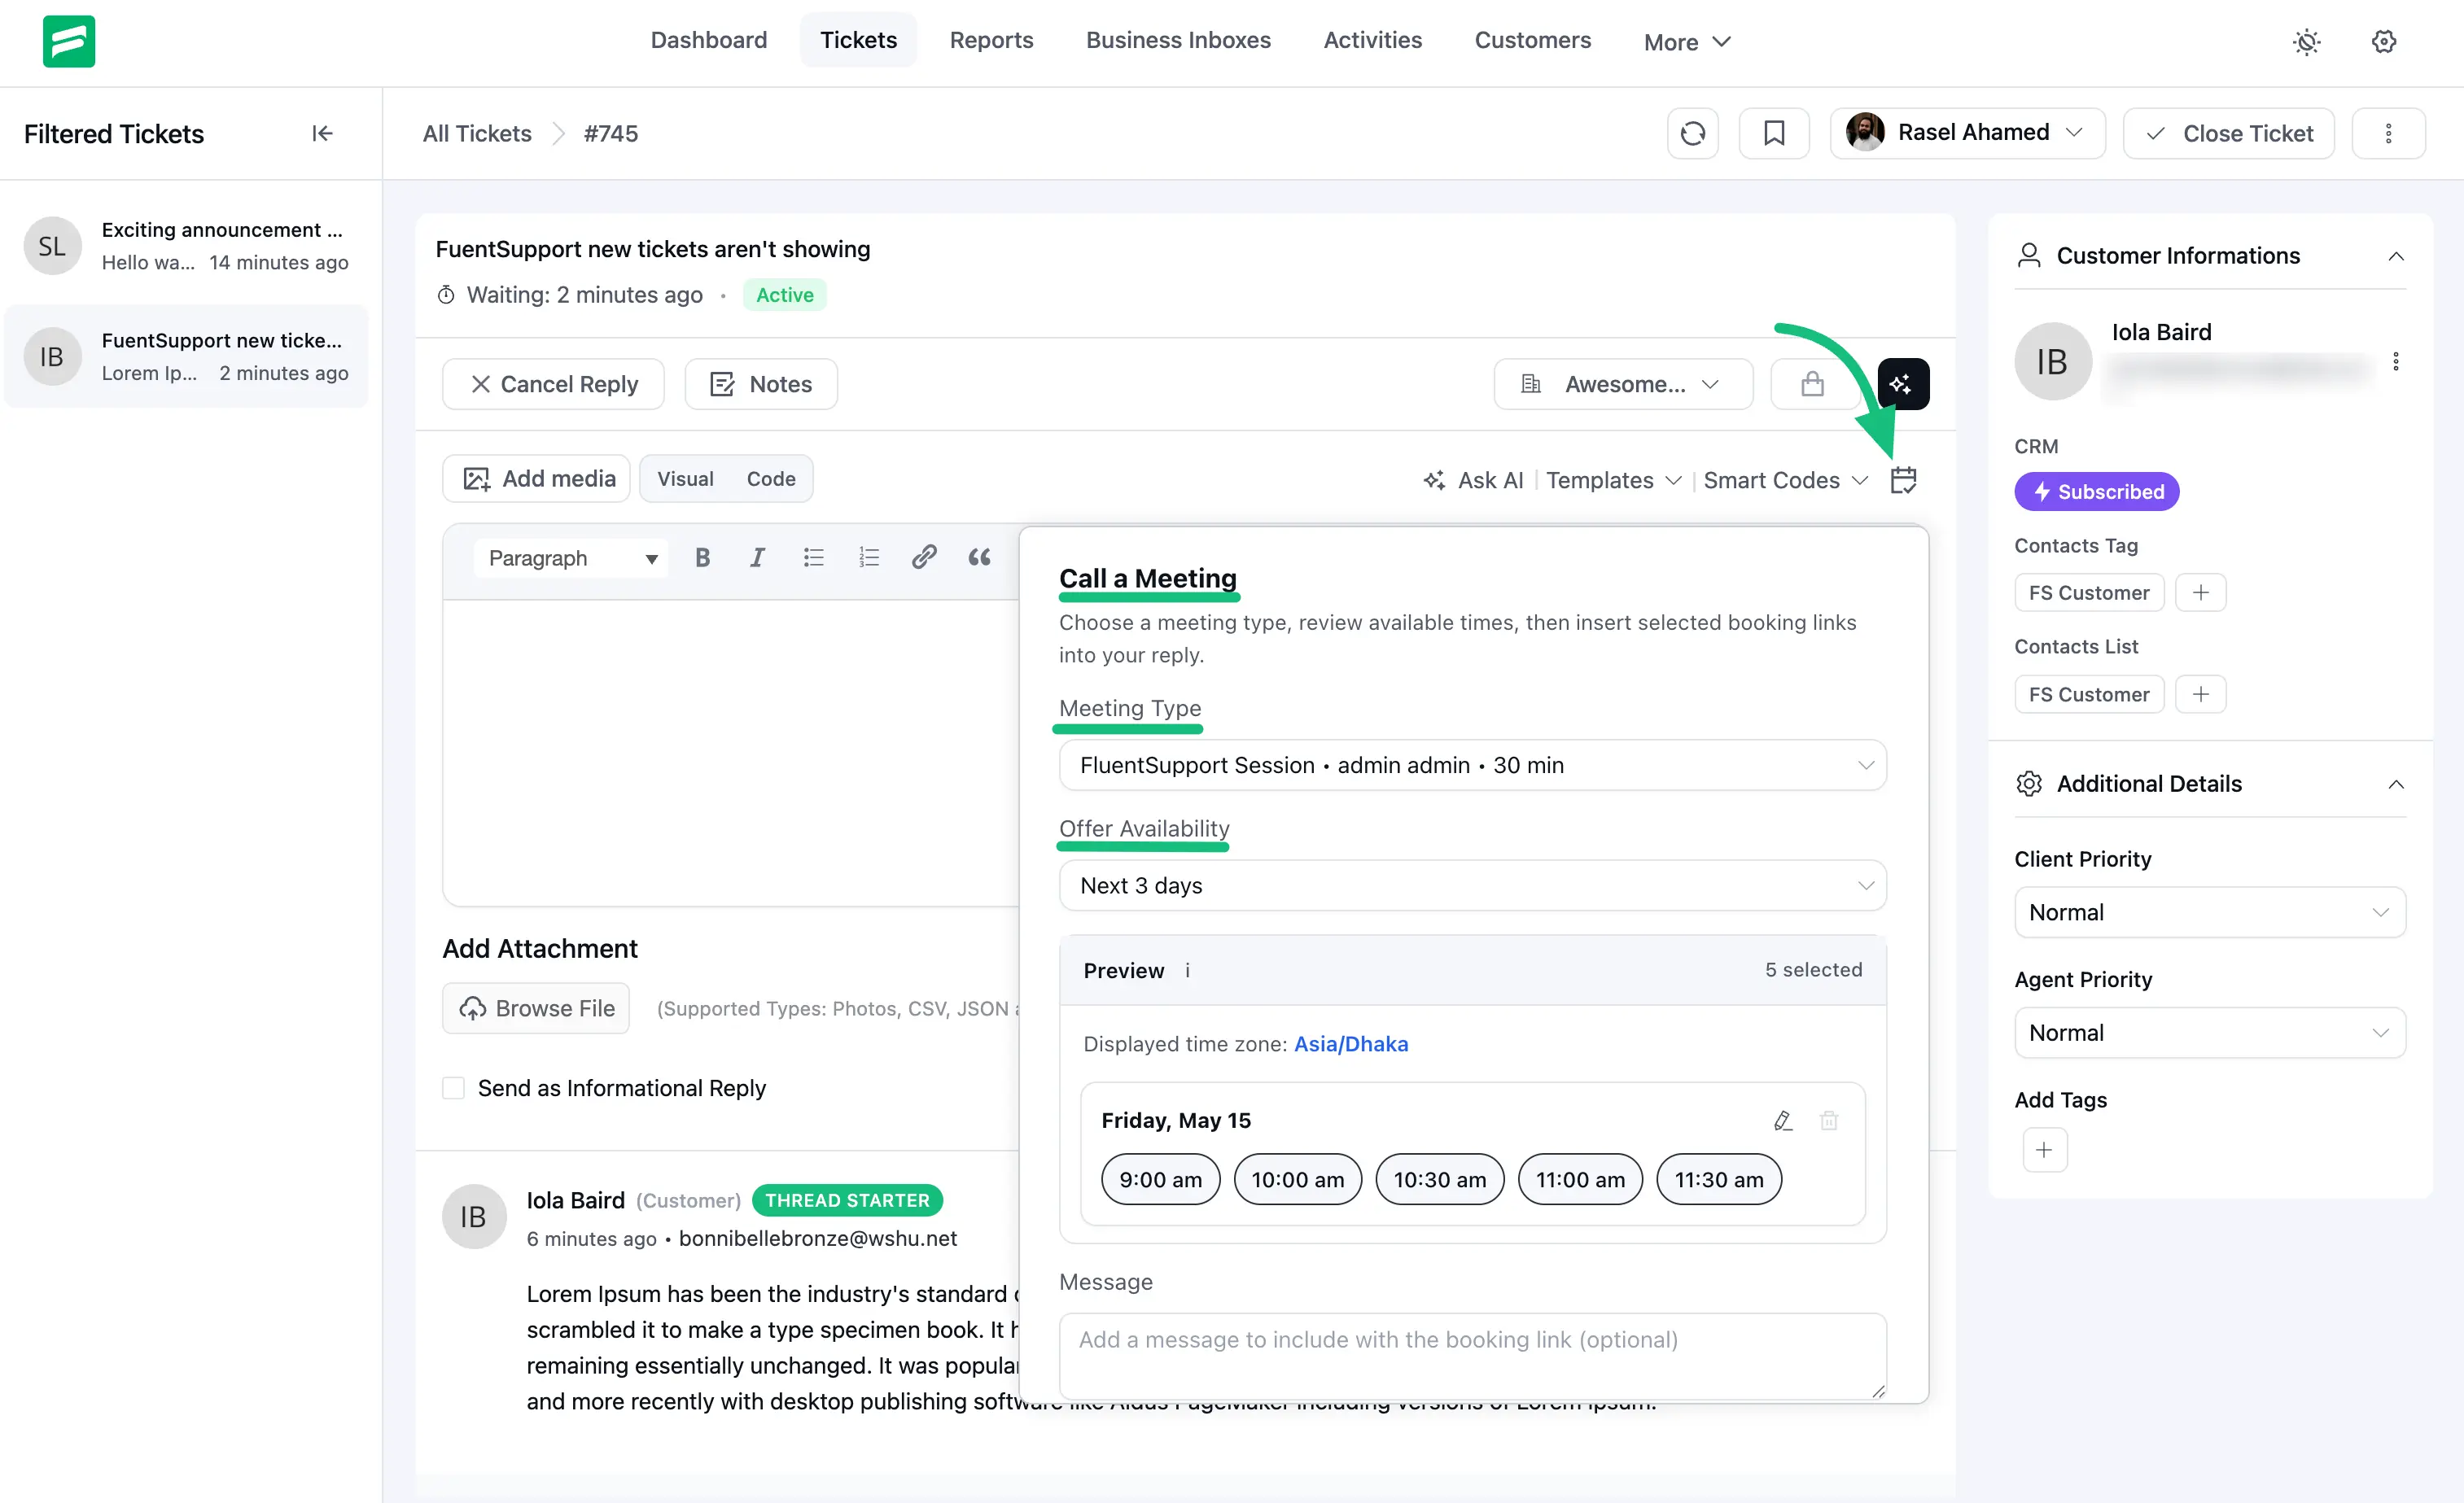Open the Smart Codes dropdown
Screen dimensions: 2464x1503
coord(1785,480)
